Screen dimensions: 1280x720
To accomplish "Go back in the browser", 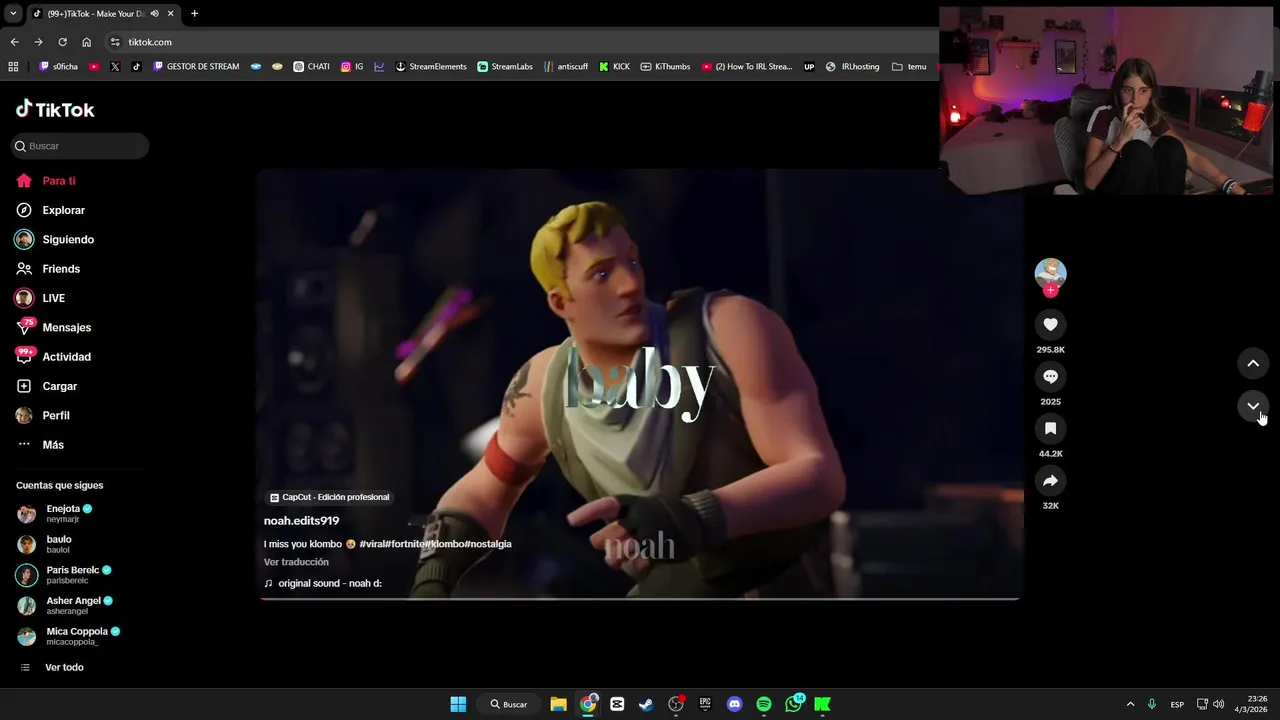I will [x=14, y=42].
